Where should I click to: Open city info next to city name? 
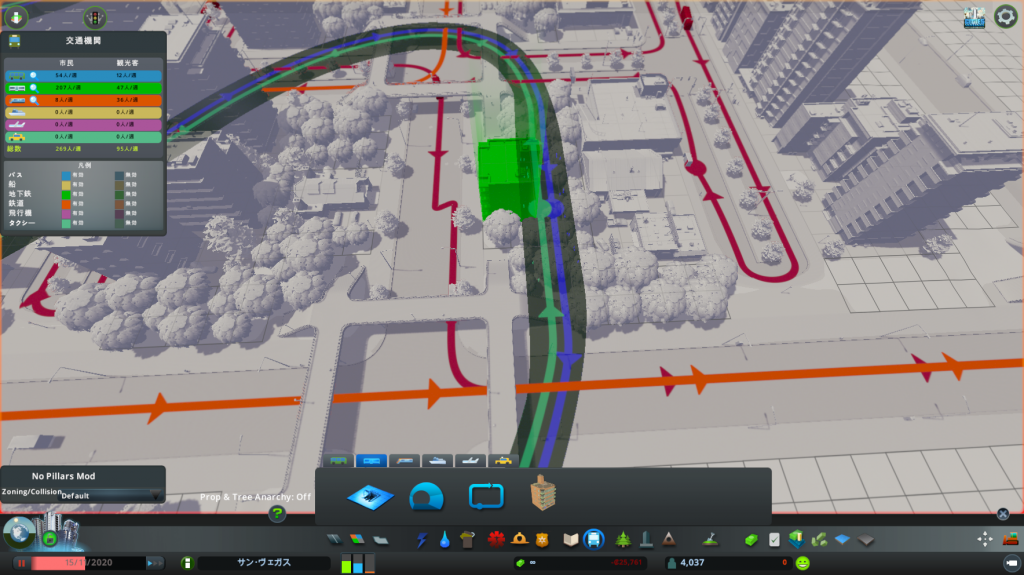187,563
